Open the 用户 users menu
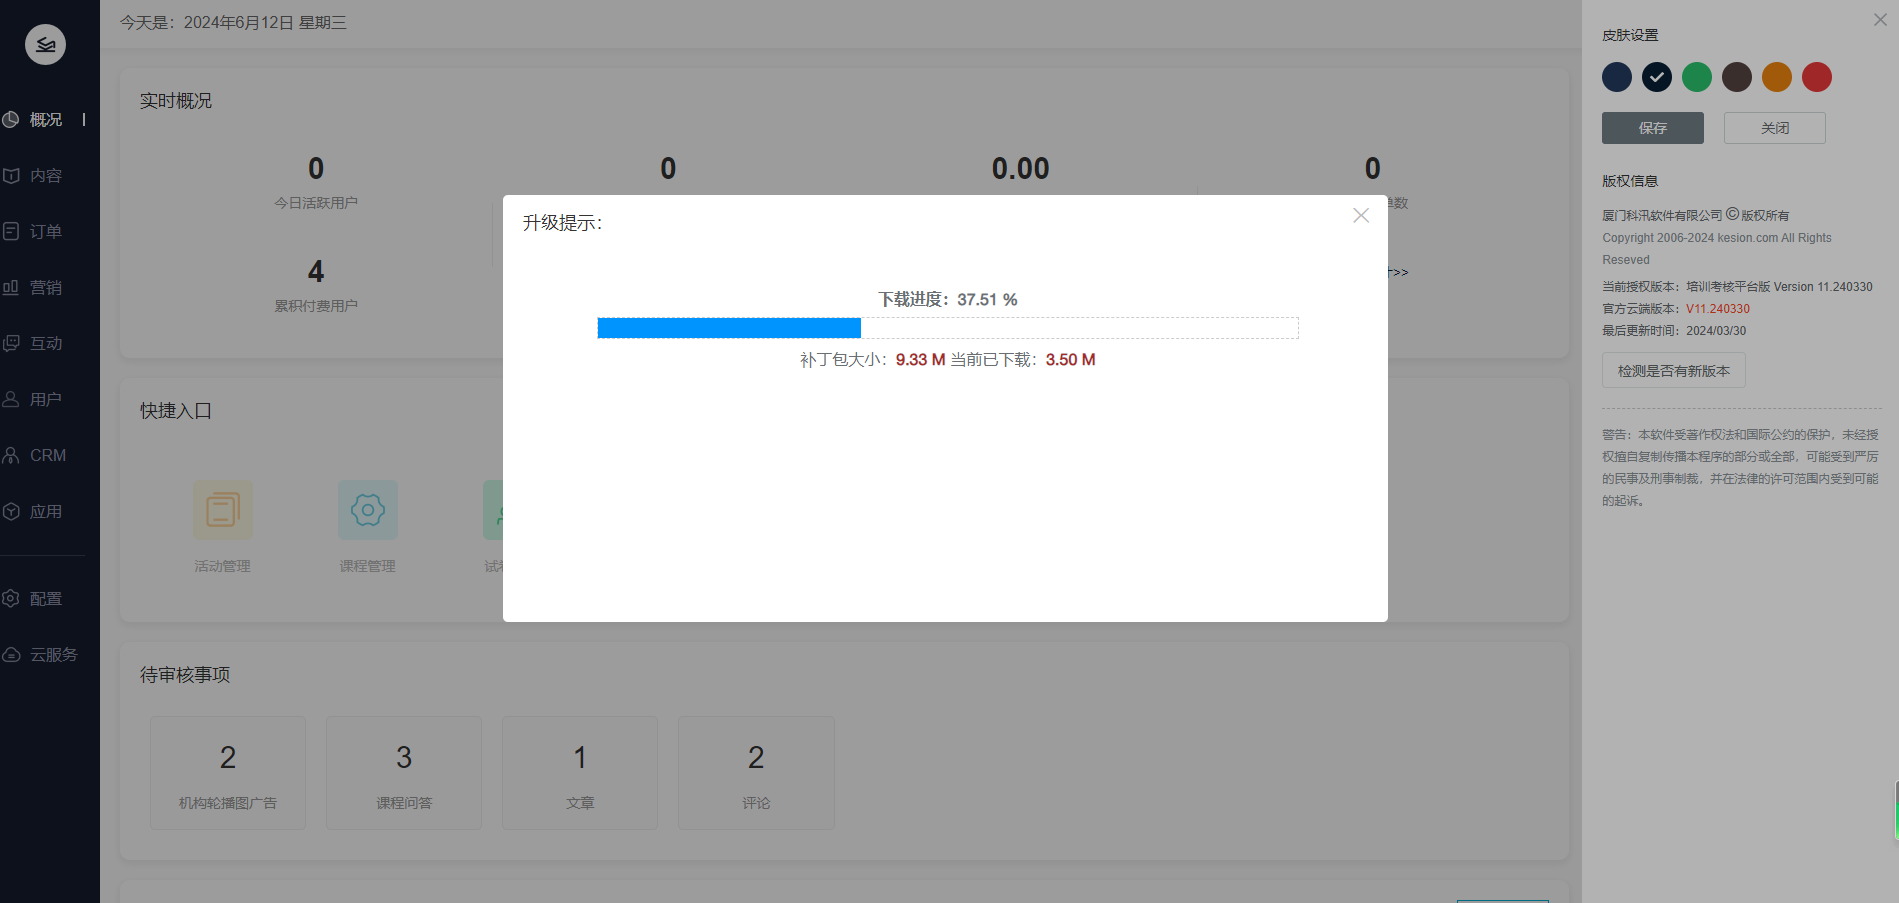The image size is (1899, 903). [x=45, y=399]
